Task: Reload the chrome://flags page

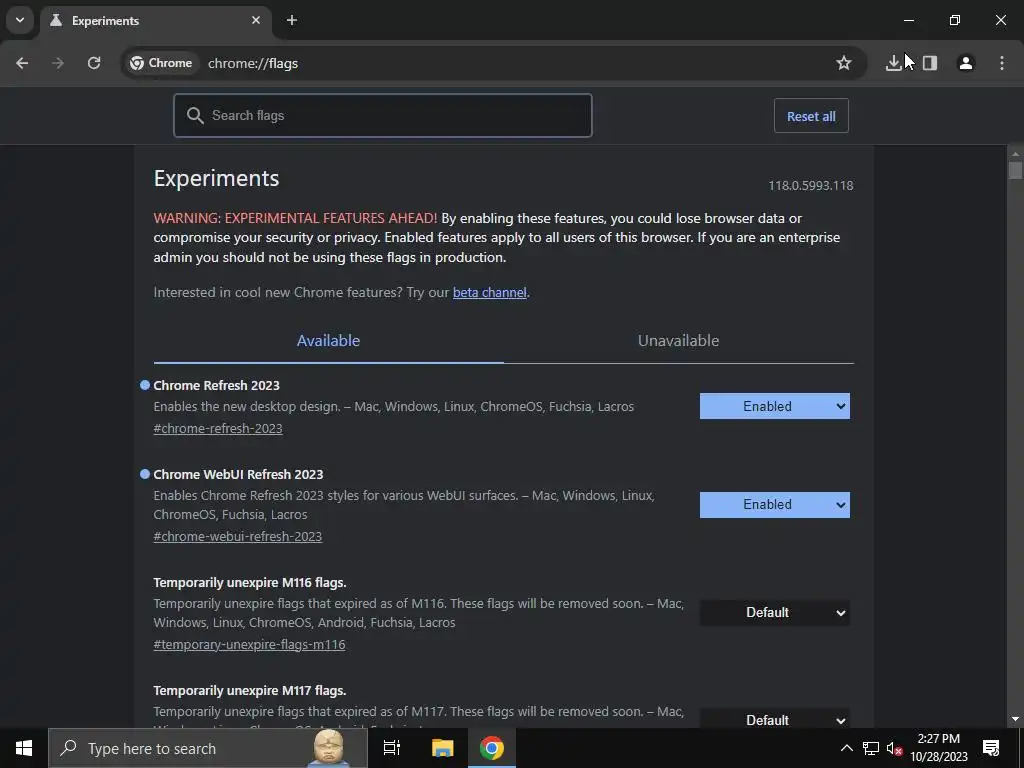Action: coord(94,63)
